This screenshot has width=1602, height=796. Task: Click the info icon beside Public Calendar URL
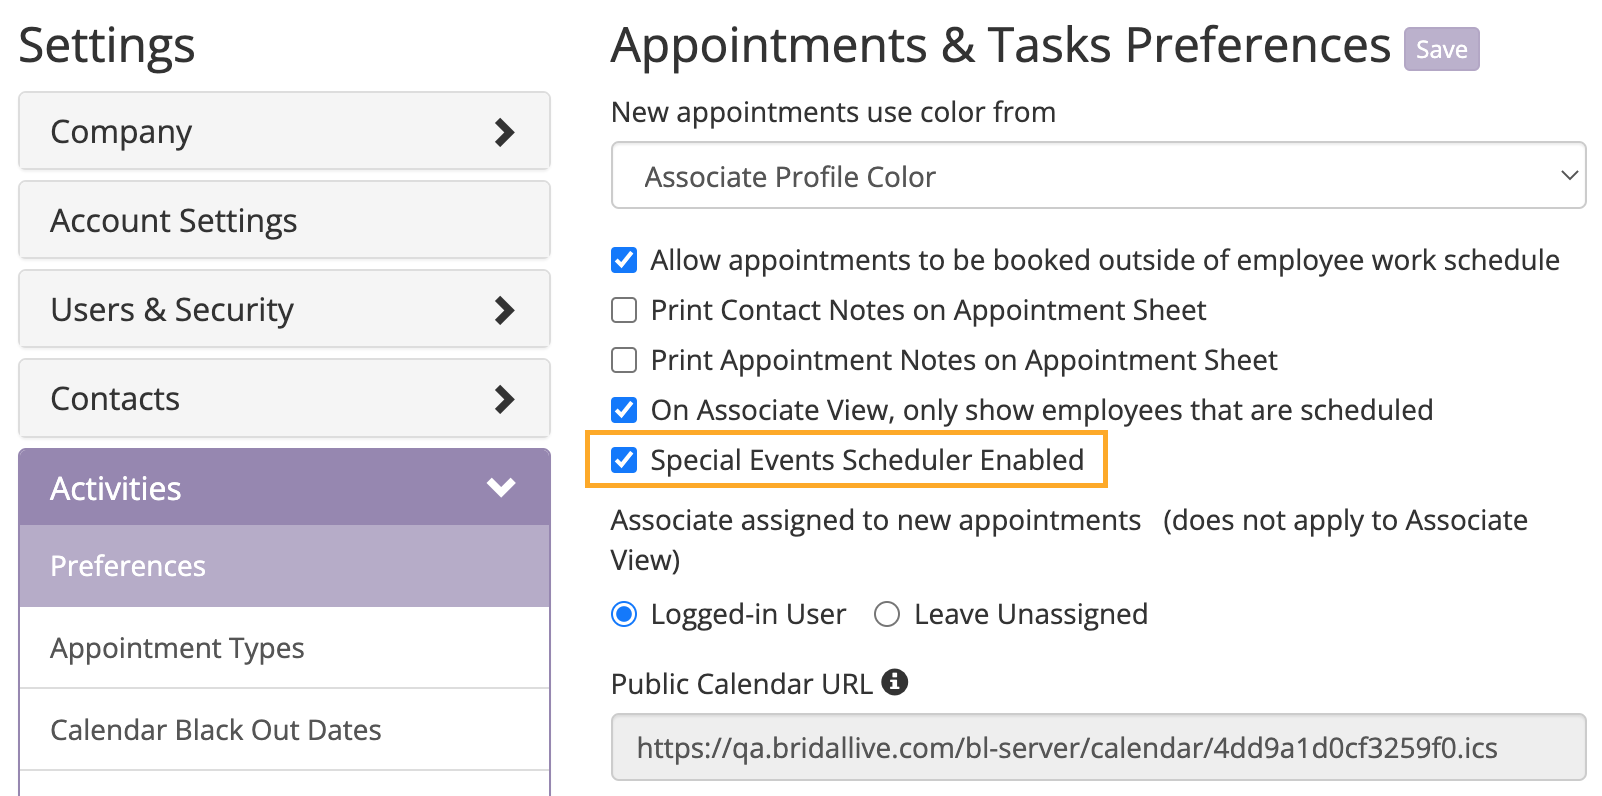click(894, 682)
